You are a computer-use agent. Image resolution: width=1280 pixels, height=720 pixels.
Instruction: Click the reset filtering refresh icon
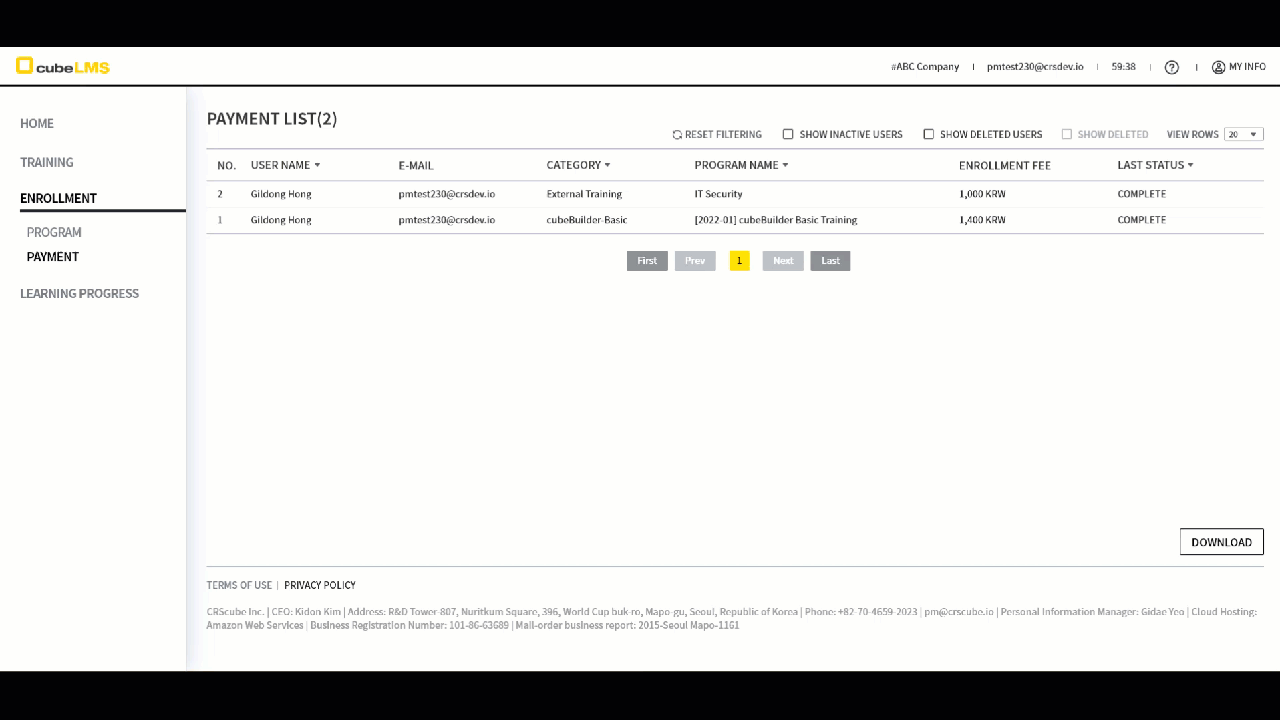click(x=677, y=135)
